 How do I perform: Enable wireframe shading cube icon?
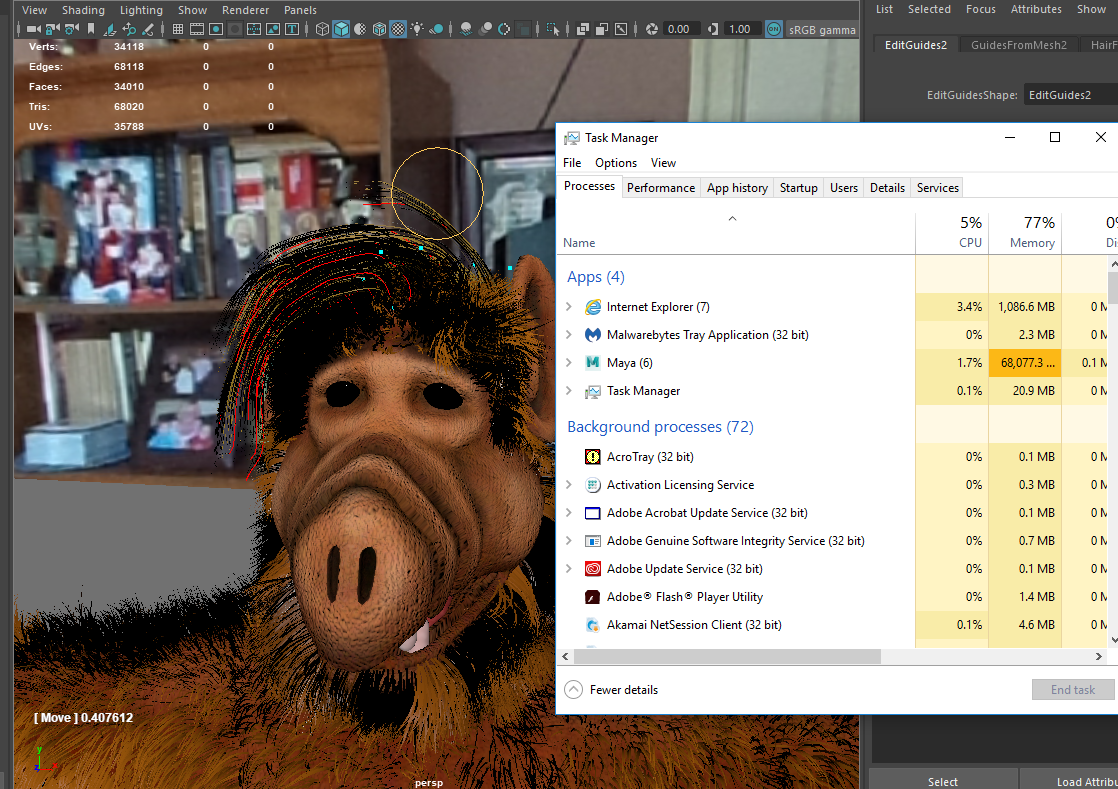click(x=322, y=29)
